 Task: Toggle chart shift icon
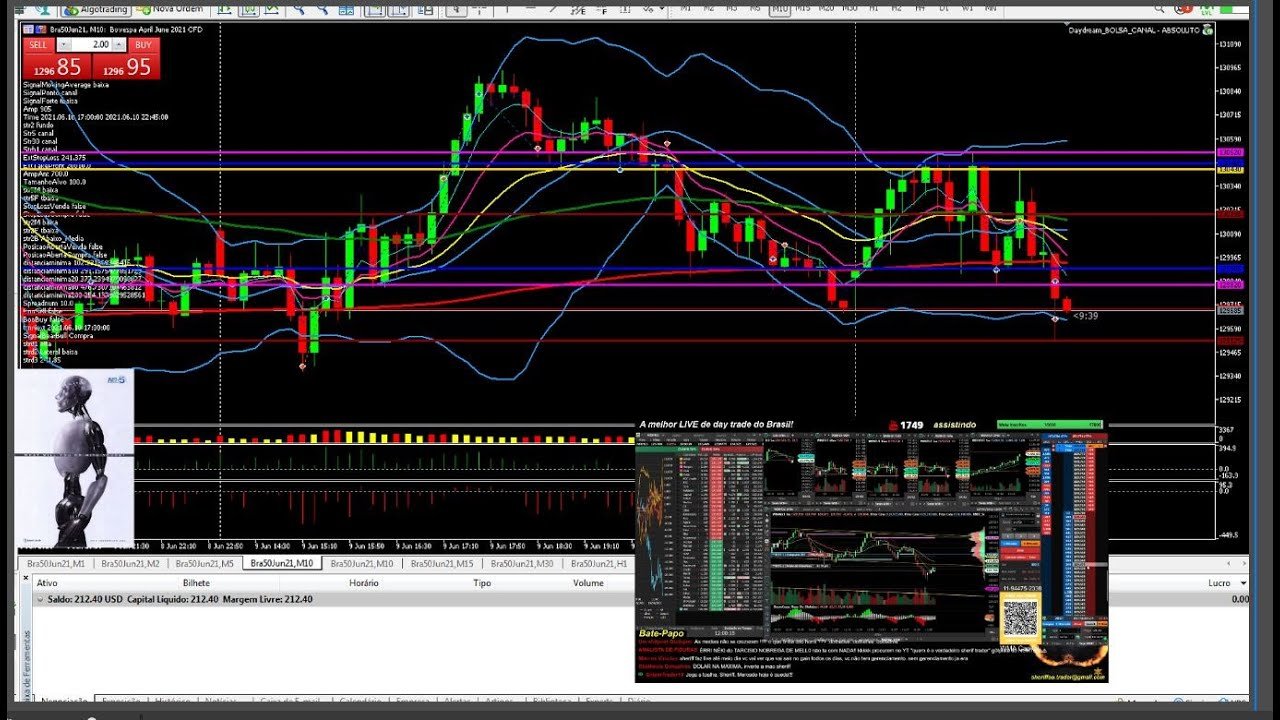[399, 10]
